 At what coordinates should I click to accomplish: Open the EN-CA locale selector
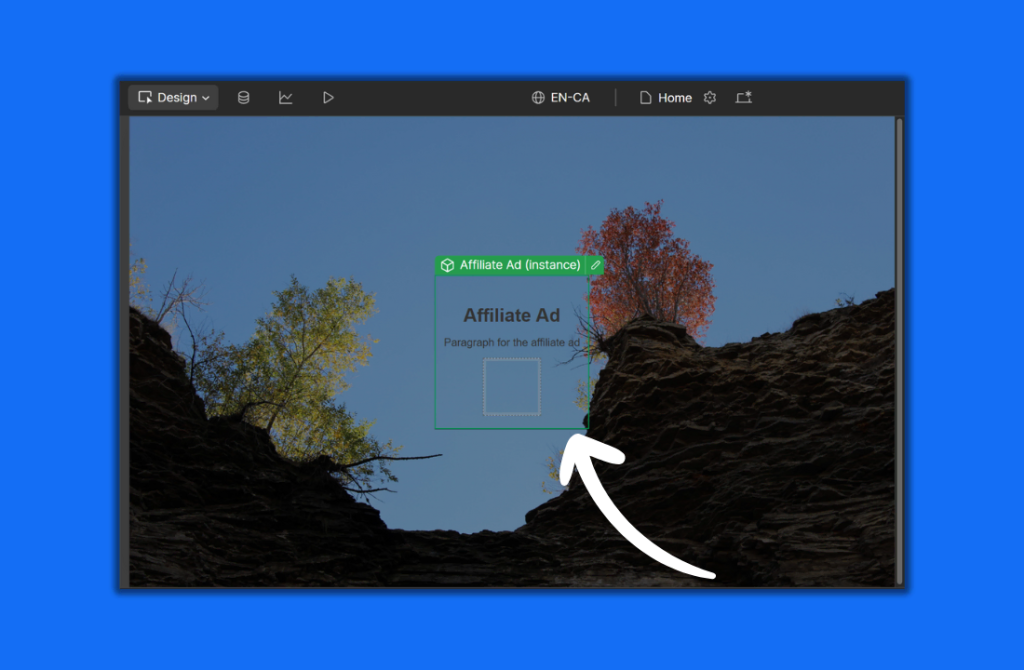(x=570, y=97)
